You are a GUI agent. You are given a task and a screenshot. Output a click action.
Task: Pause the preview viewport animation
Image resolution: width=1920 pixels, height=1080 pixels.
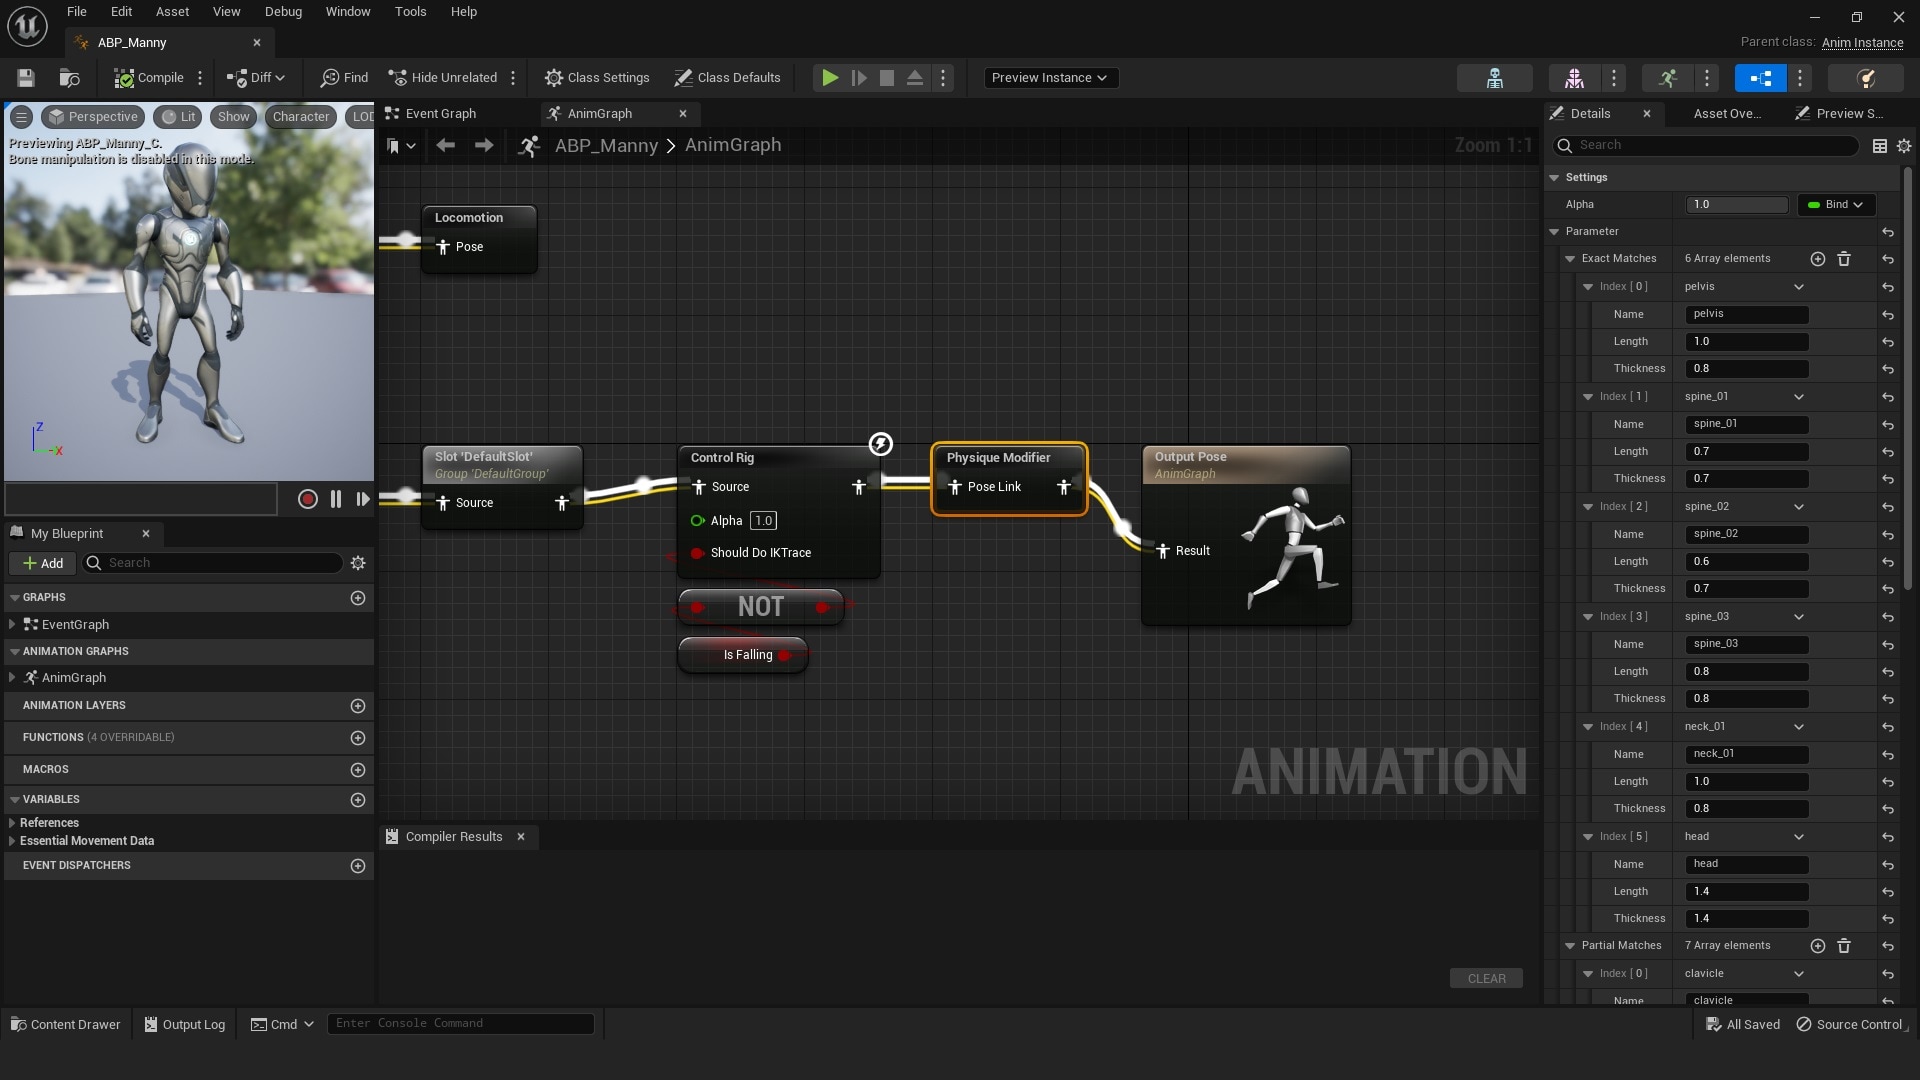(336, 499)
